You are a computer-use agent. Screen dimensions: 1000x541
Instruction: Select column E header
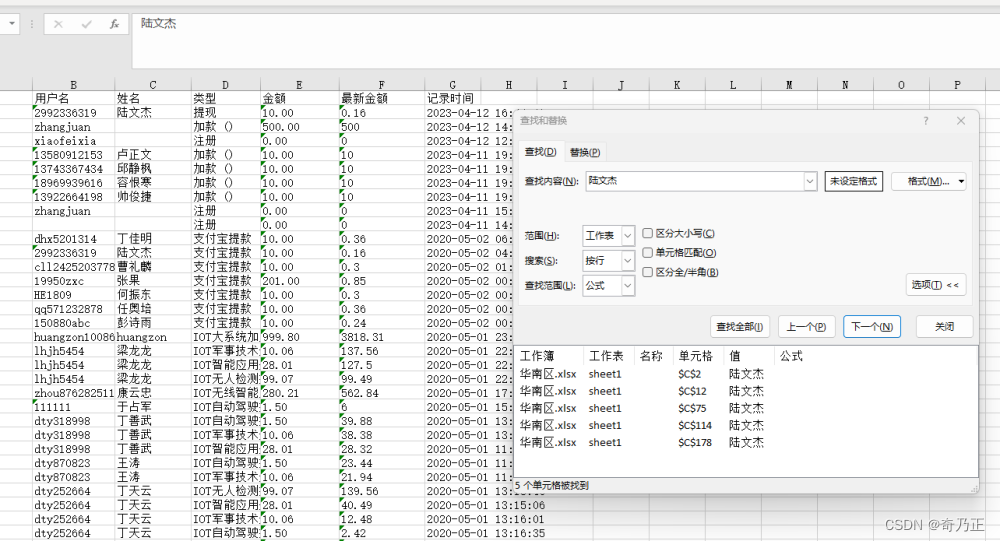tap(299, 85)
